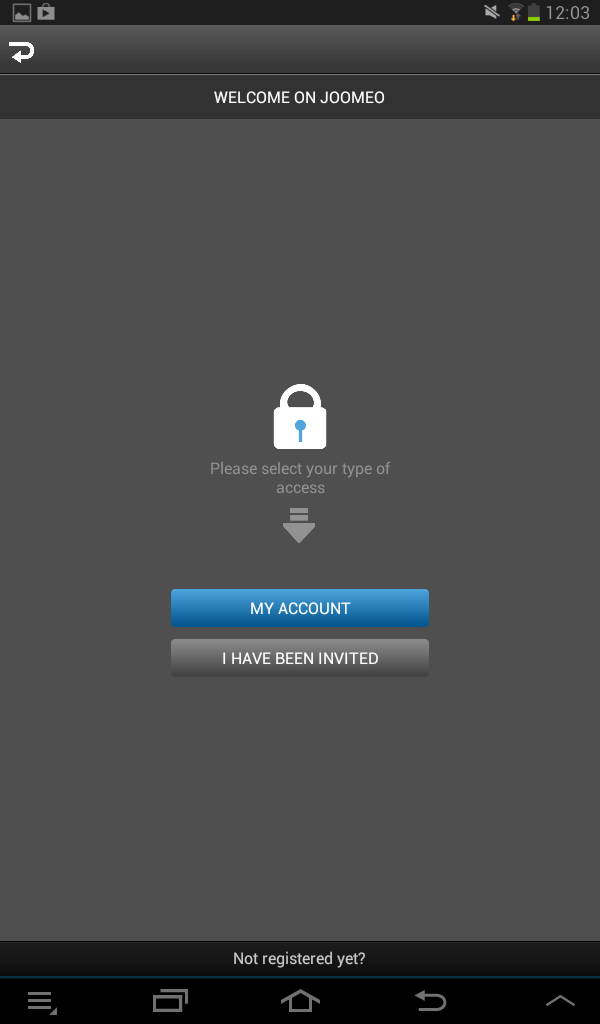600x1024 pixels.
Task: Tap the muted sound status icon
Action: (492, 12)
